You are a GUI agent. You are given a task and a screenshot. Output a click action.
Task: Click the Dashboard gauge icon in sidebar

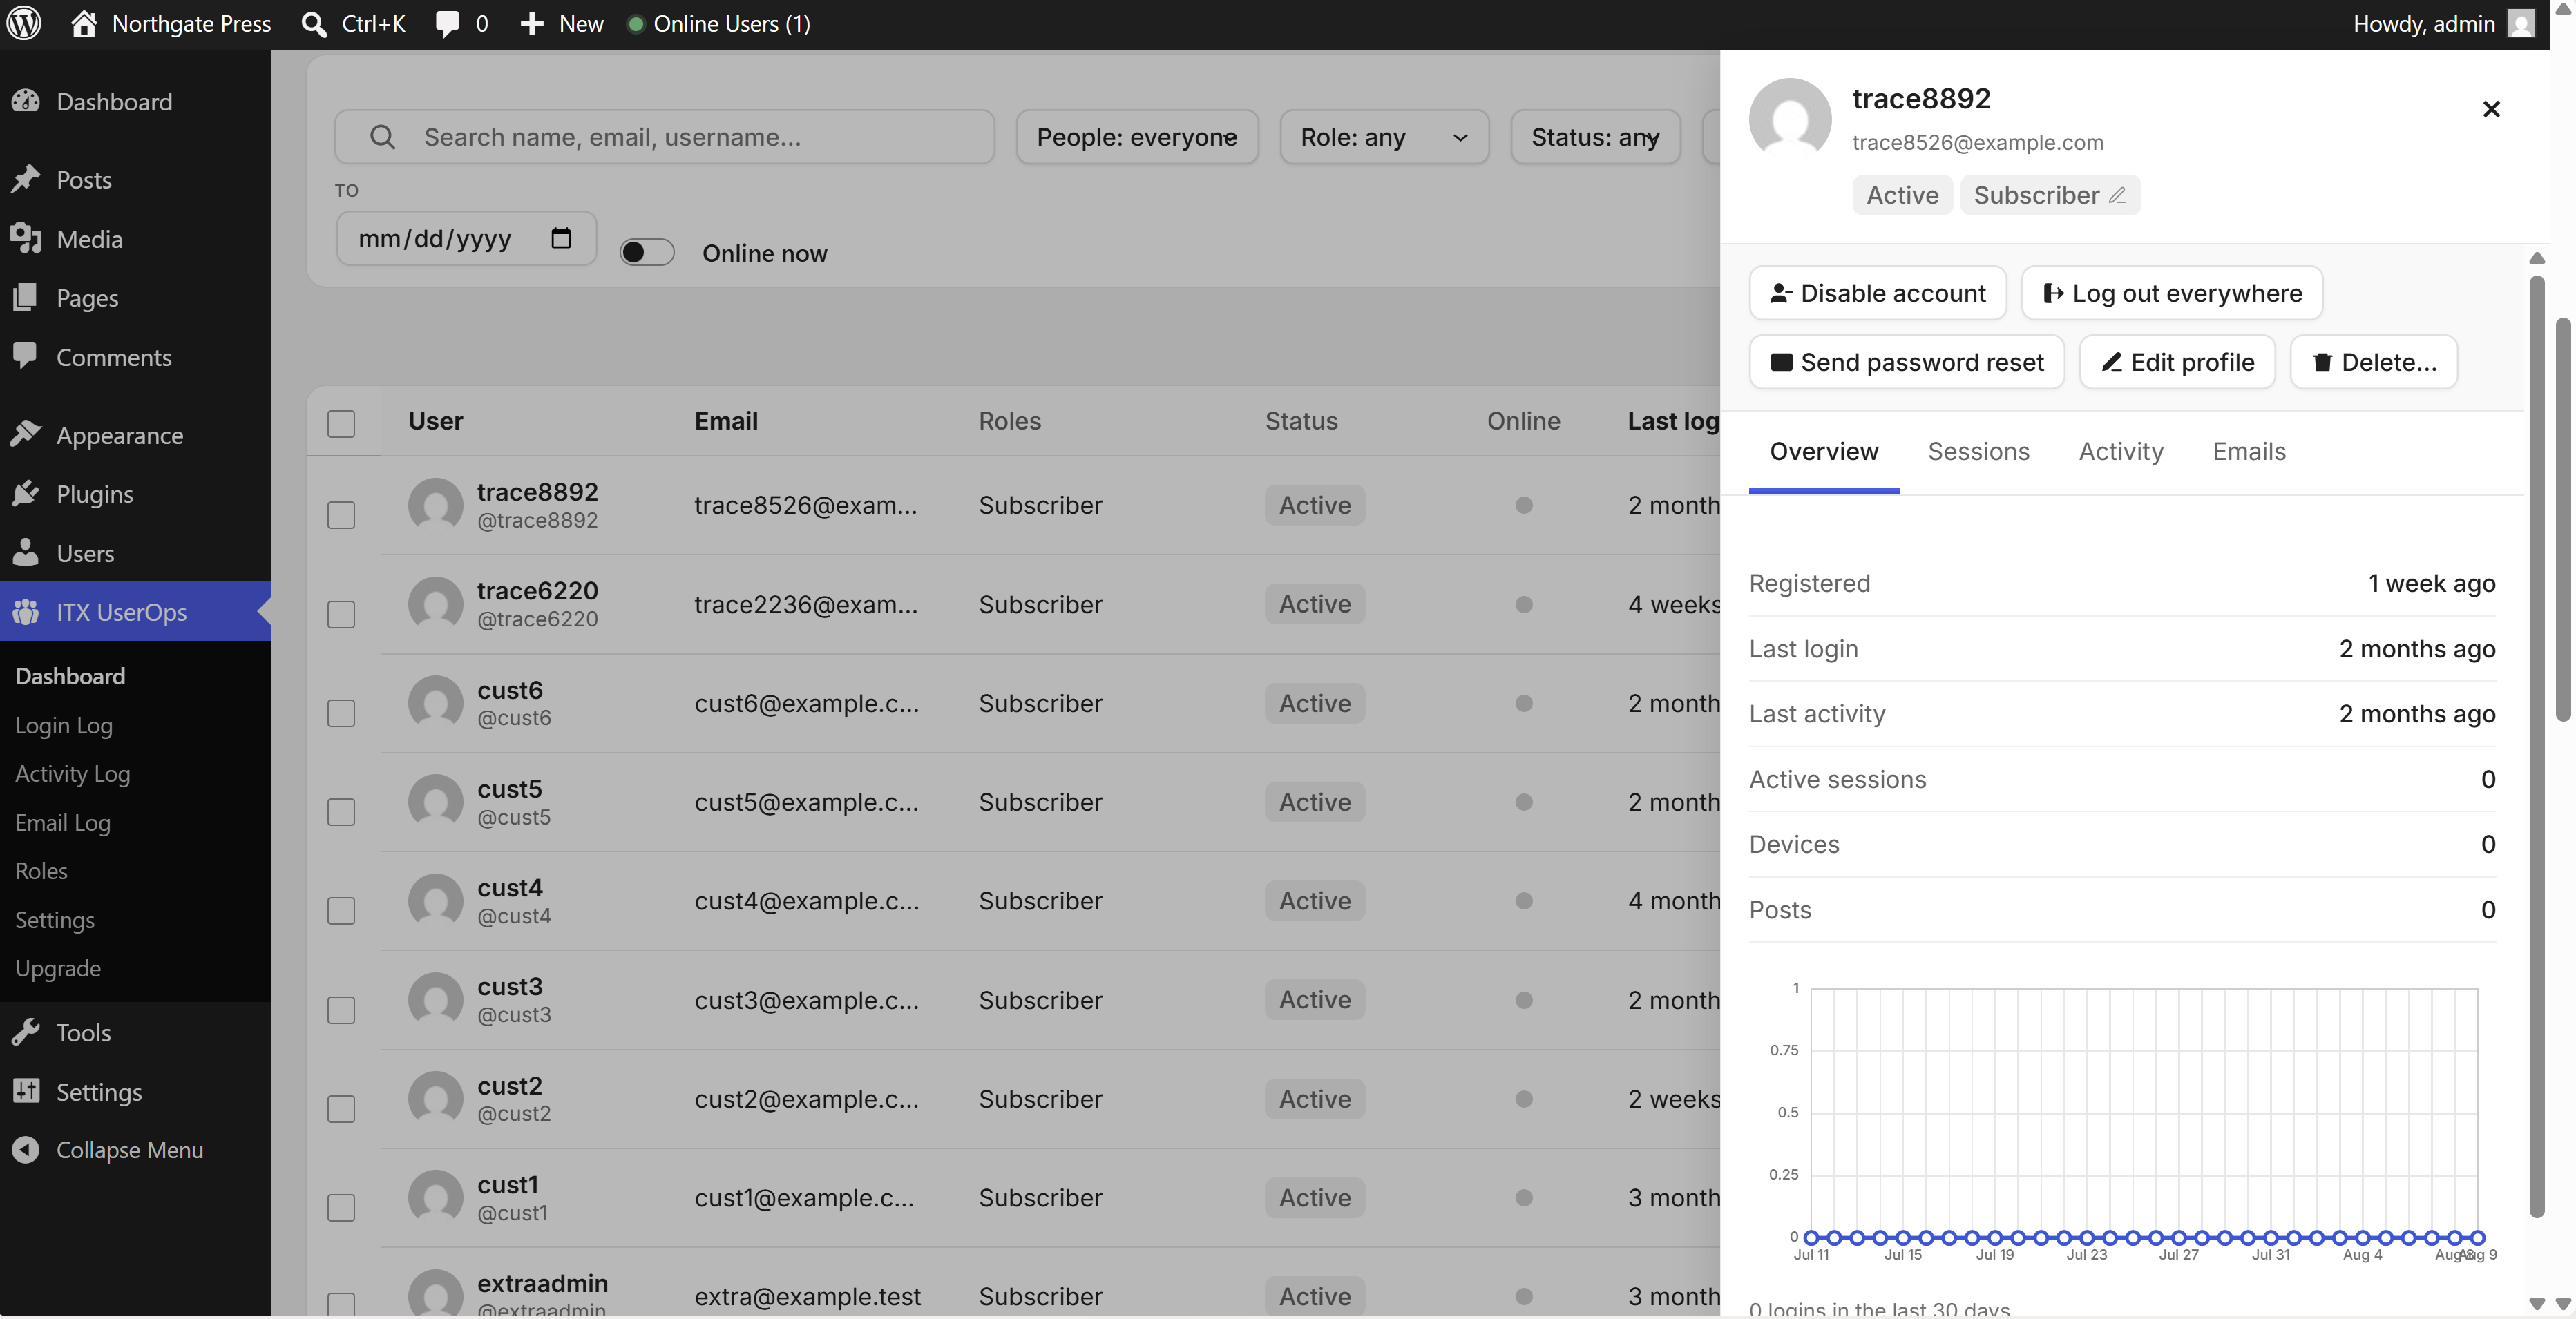click(26, 101)
